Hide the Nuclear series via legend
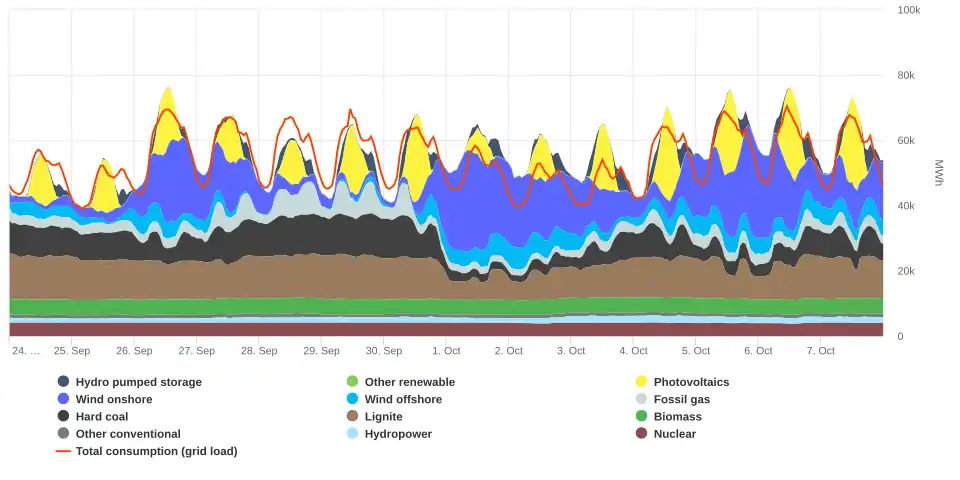 (674, 434)
